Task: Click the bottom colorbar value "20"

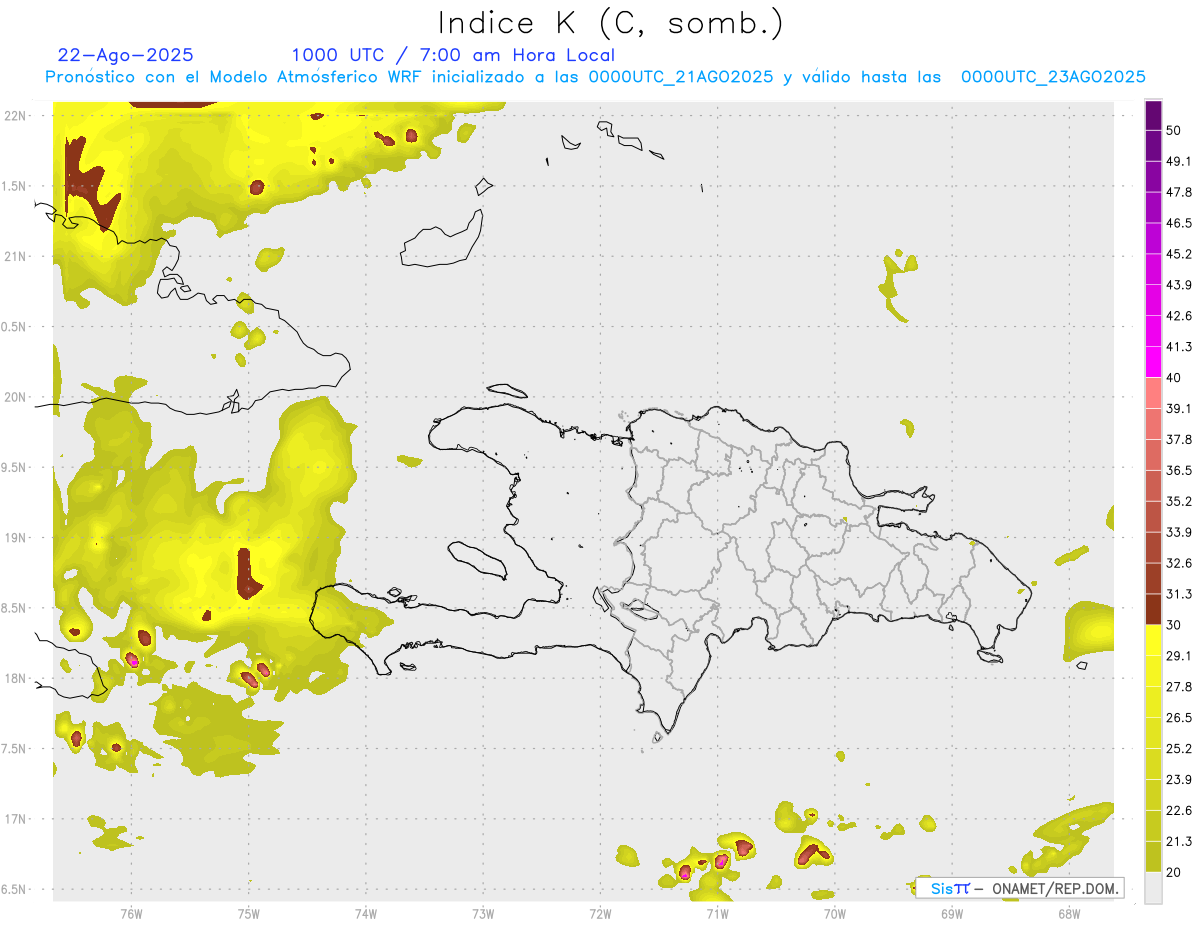Action: pyautogui.click(x=1175, y=872)
